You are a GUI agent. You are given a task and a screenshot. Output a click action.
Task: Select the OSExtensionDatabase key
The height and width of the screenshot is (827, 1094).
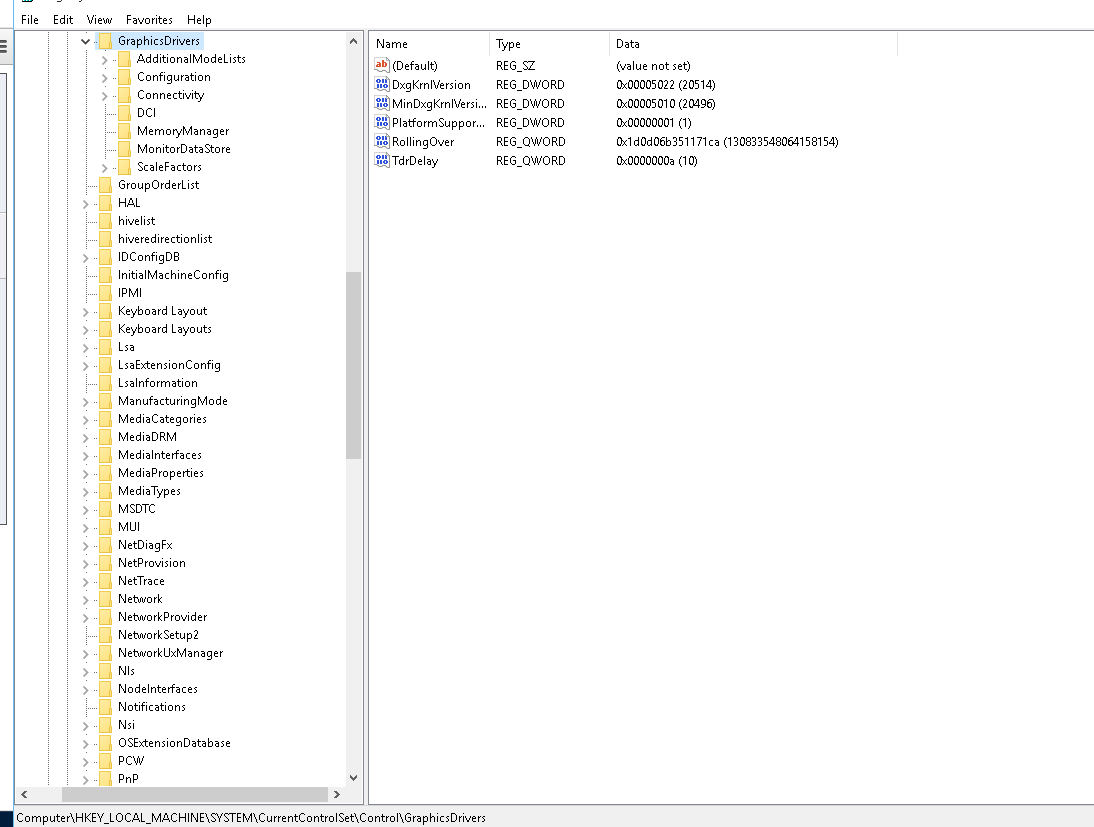coord(174,743)
